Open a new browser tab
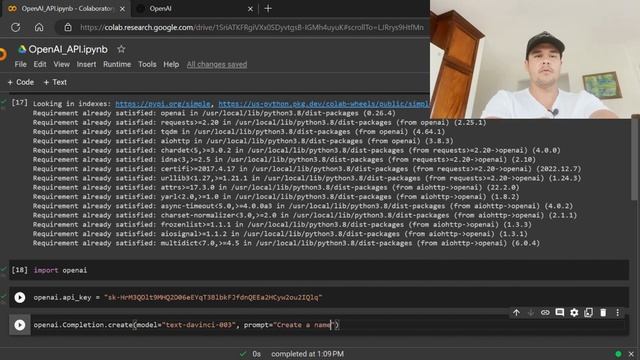This screenshot has width=640, height=360. pyautogui.click(x=268, y=8)
